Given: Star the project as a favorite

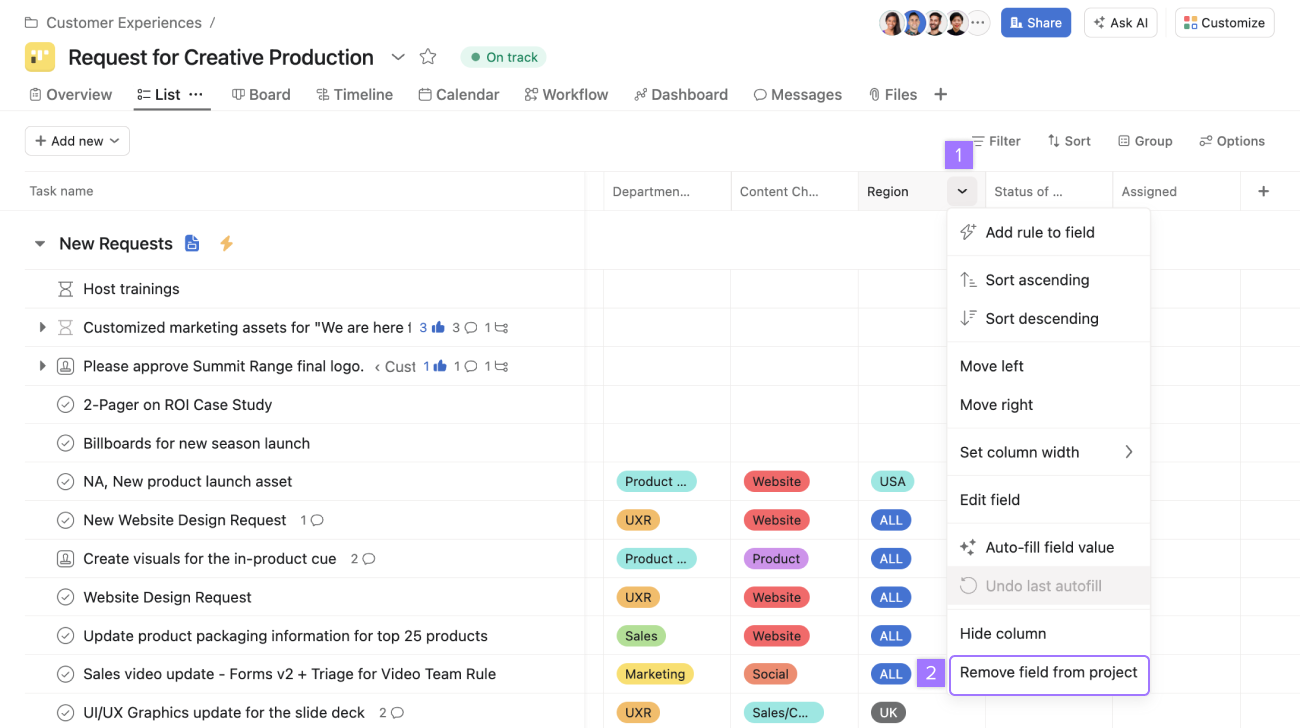Looking at the screenshot, I should (428, 57).
